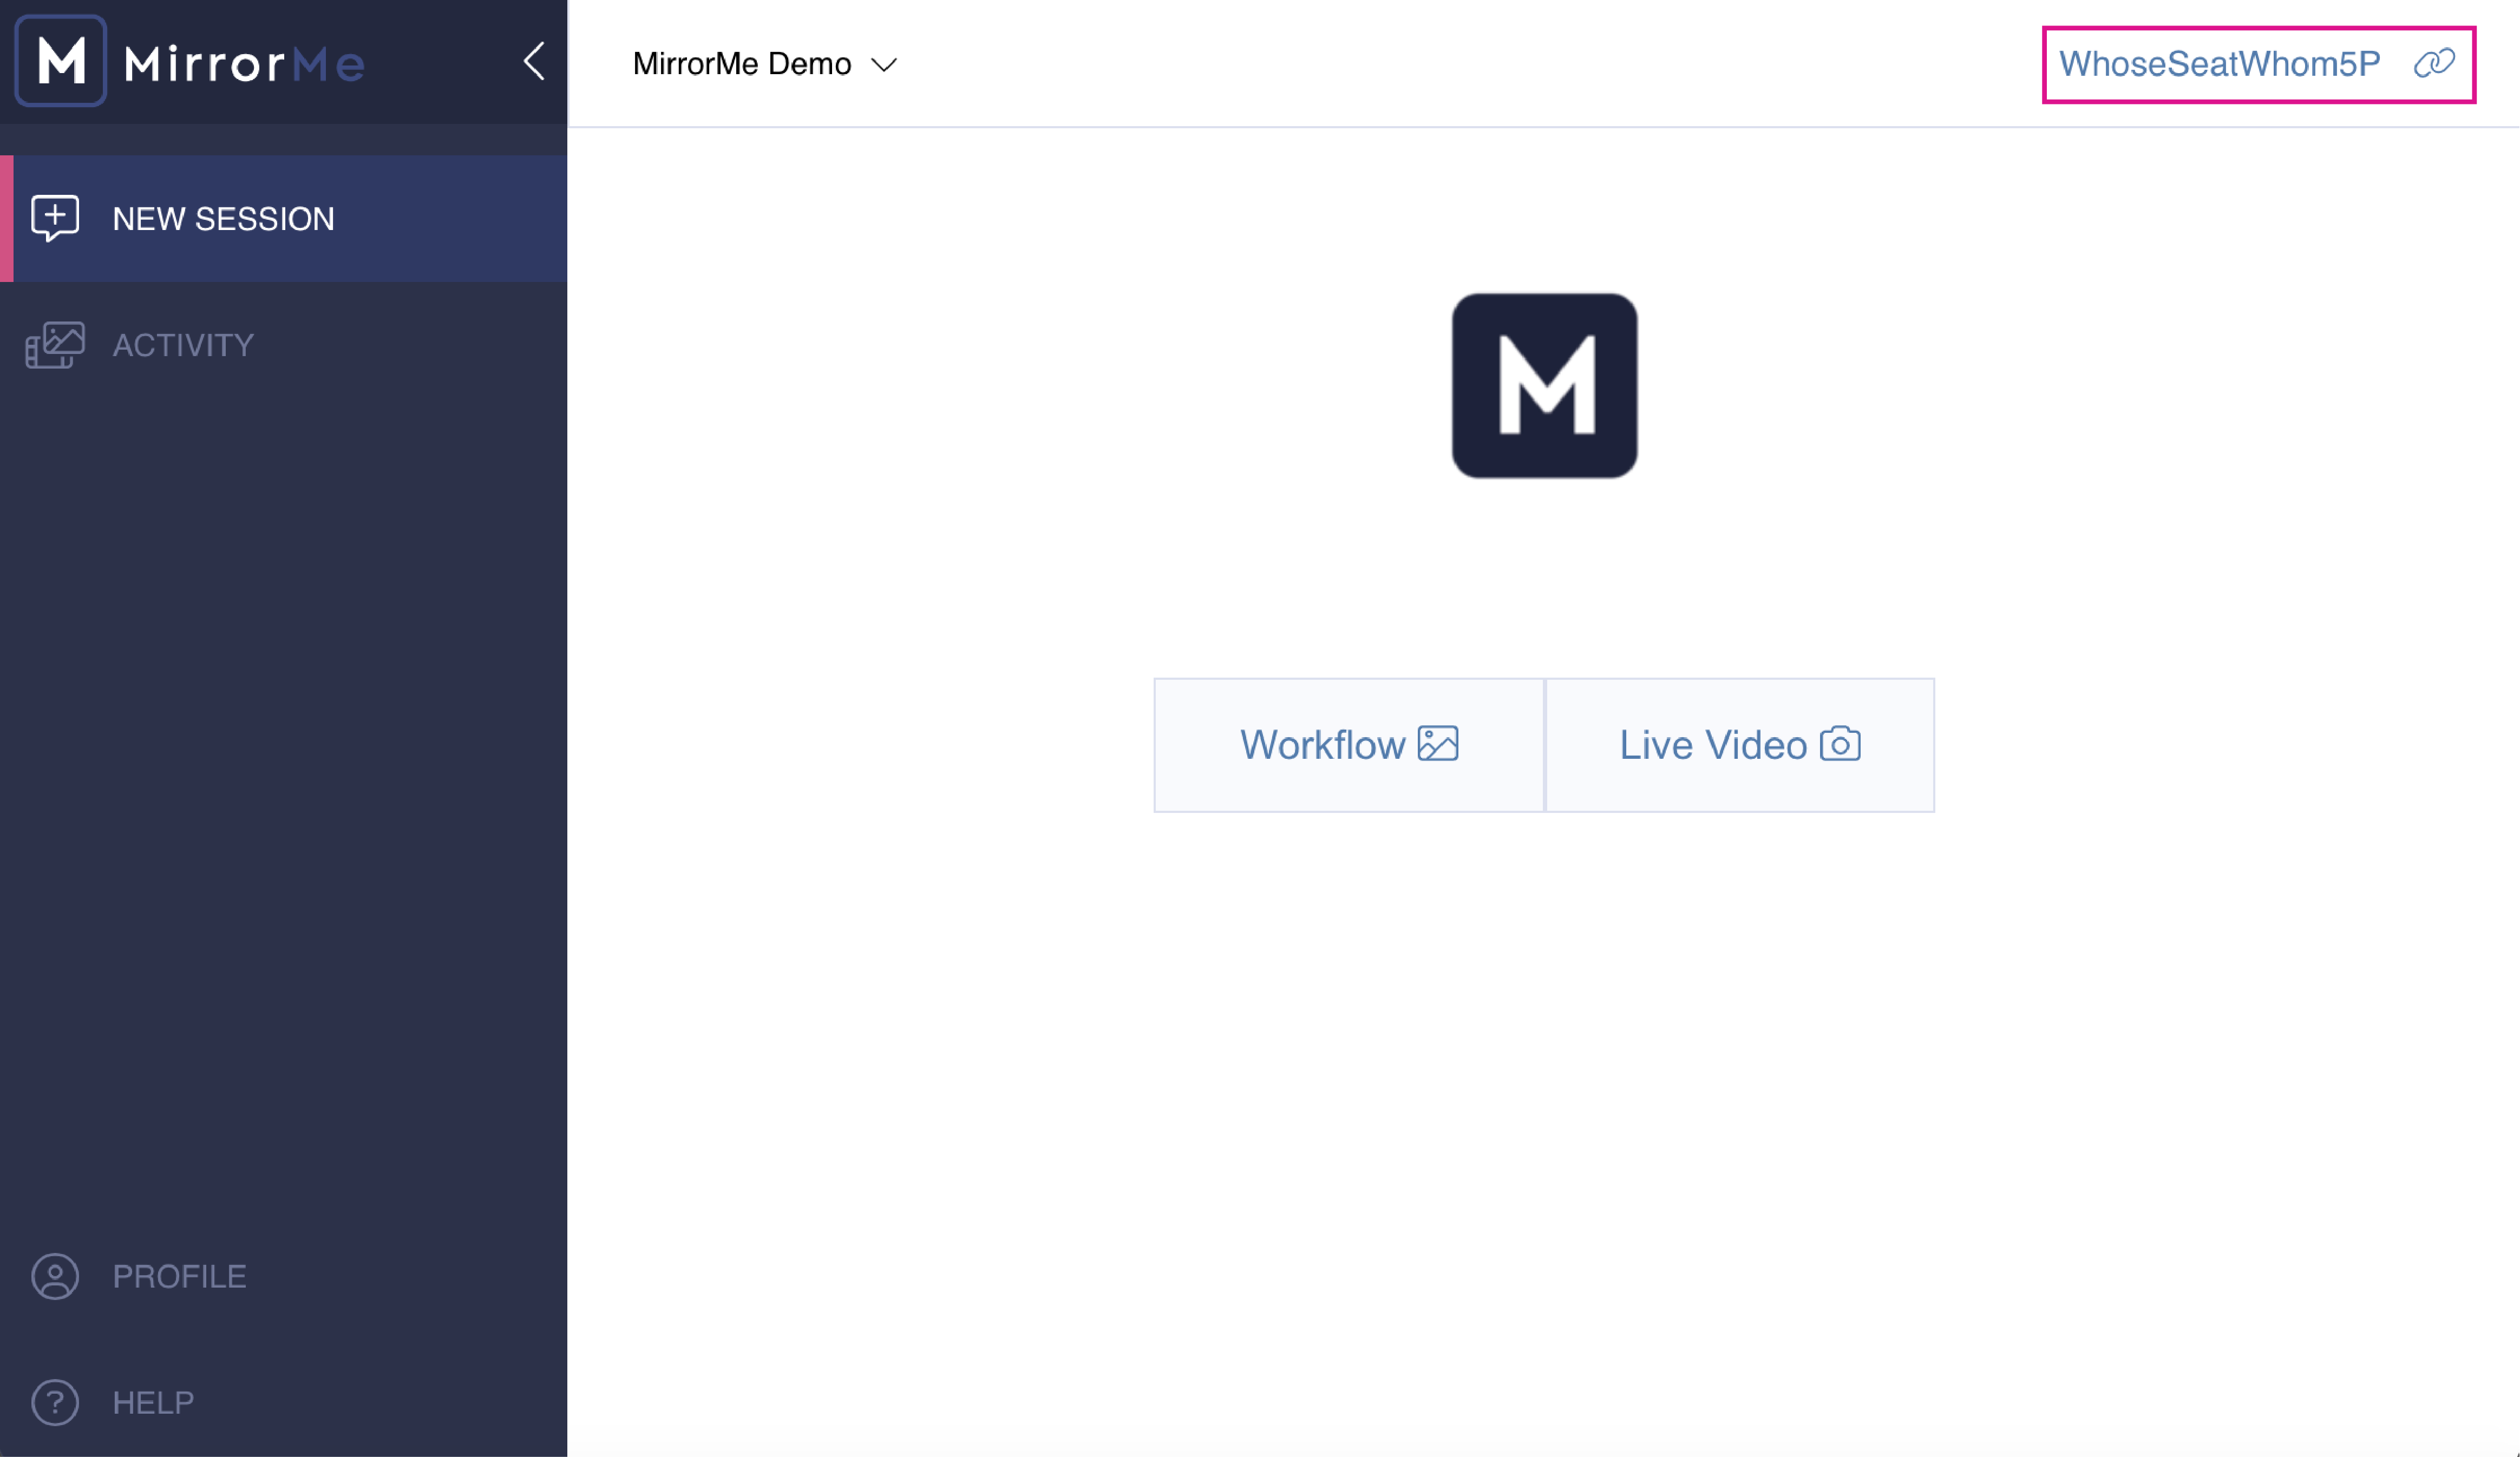The width and height of the screenshot is (2520, 1457).
Task: Open the MirrorMe Demo session dropdown
Action: pos(765,63)
